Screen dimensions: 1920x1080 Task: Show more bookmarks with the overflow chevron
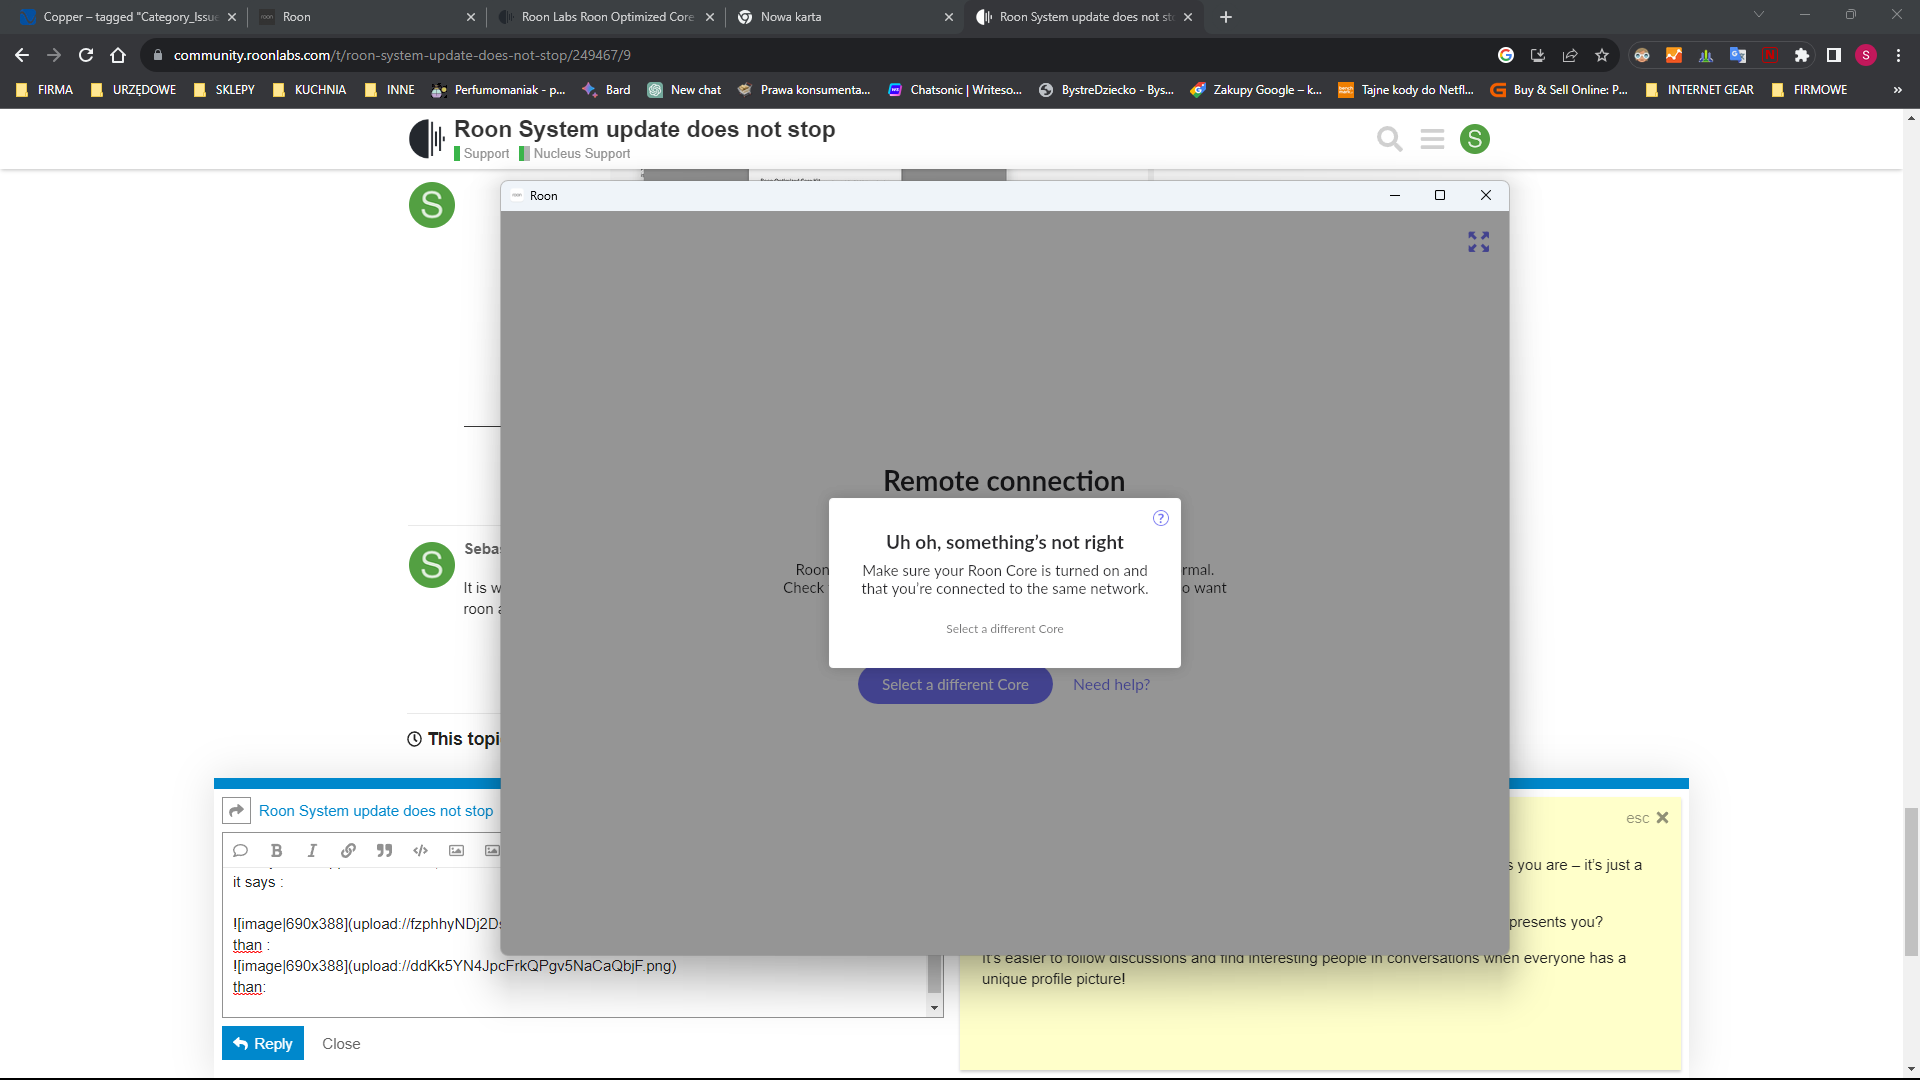[1897, 90]
